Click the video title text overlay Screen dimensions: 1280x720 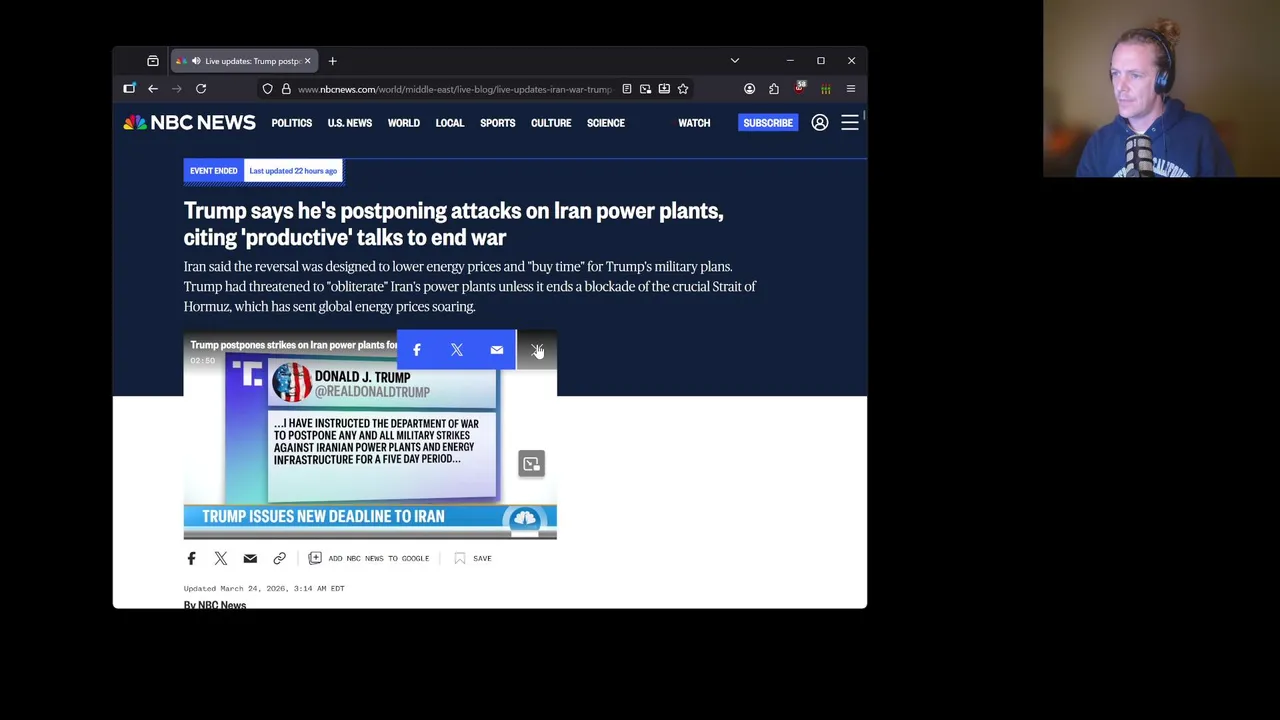294,345
